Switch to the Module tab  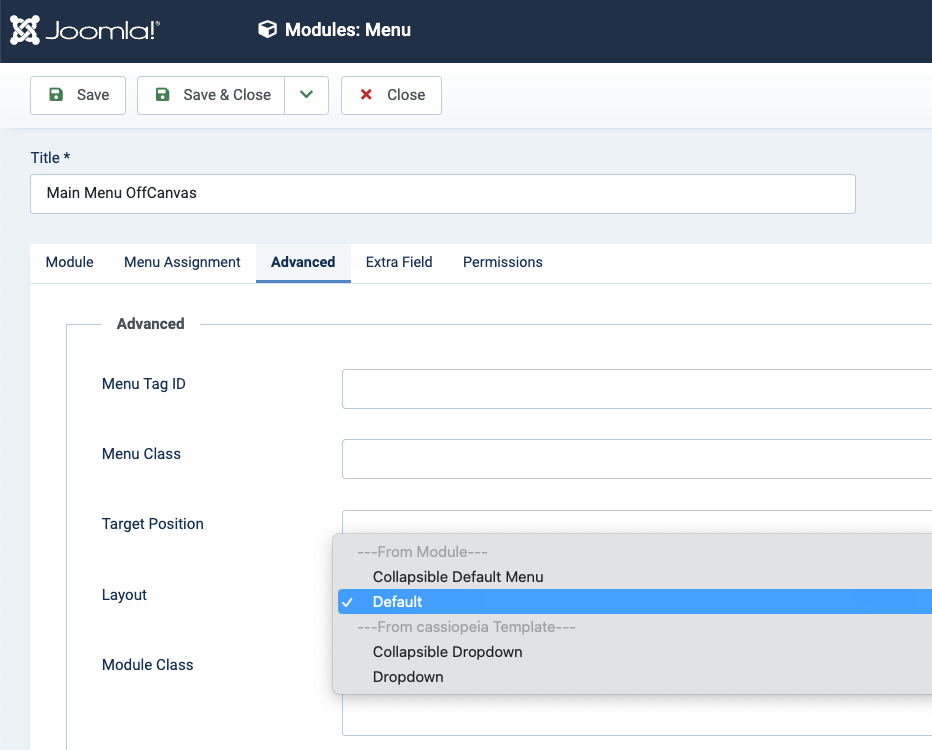pyautogui.click(x=70, y=262)
